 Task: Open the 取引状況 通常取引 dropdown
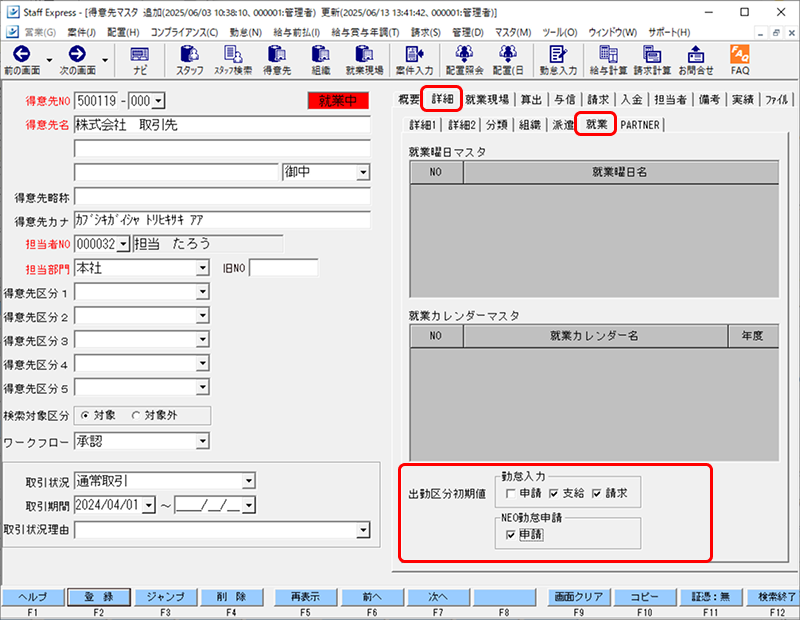click(x=248, y=481)
